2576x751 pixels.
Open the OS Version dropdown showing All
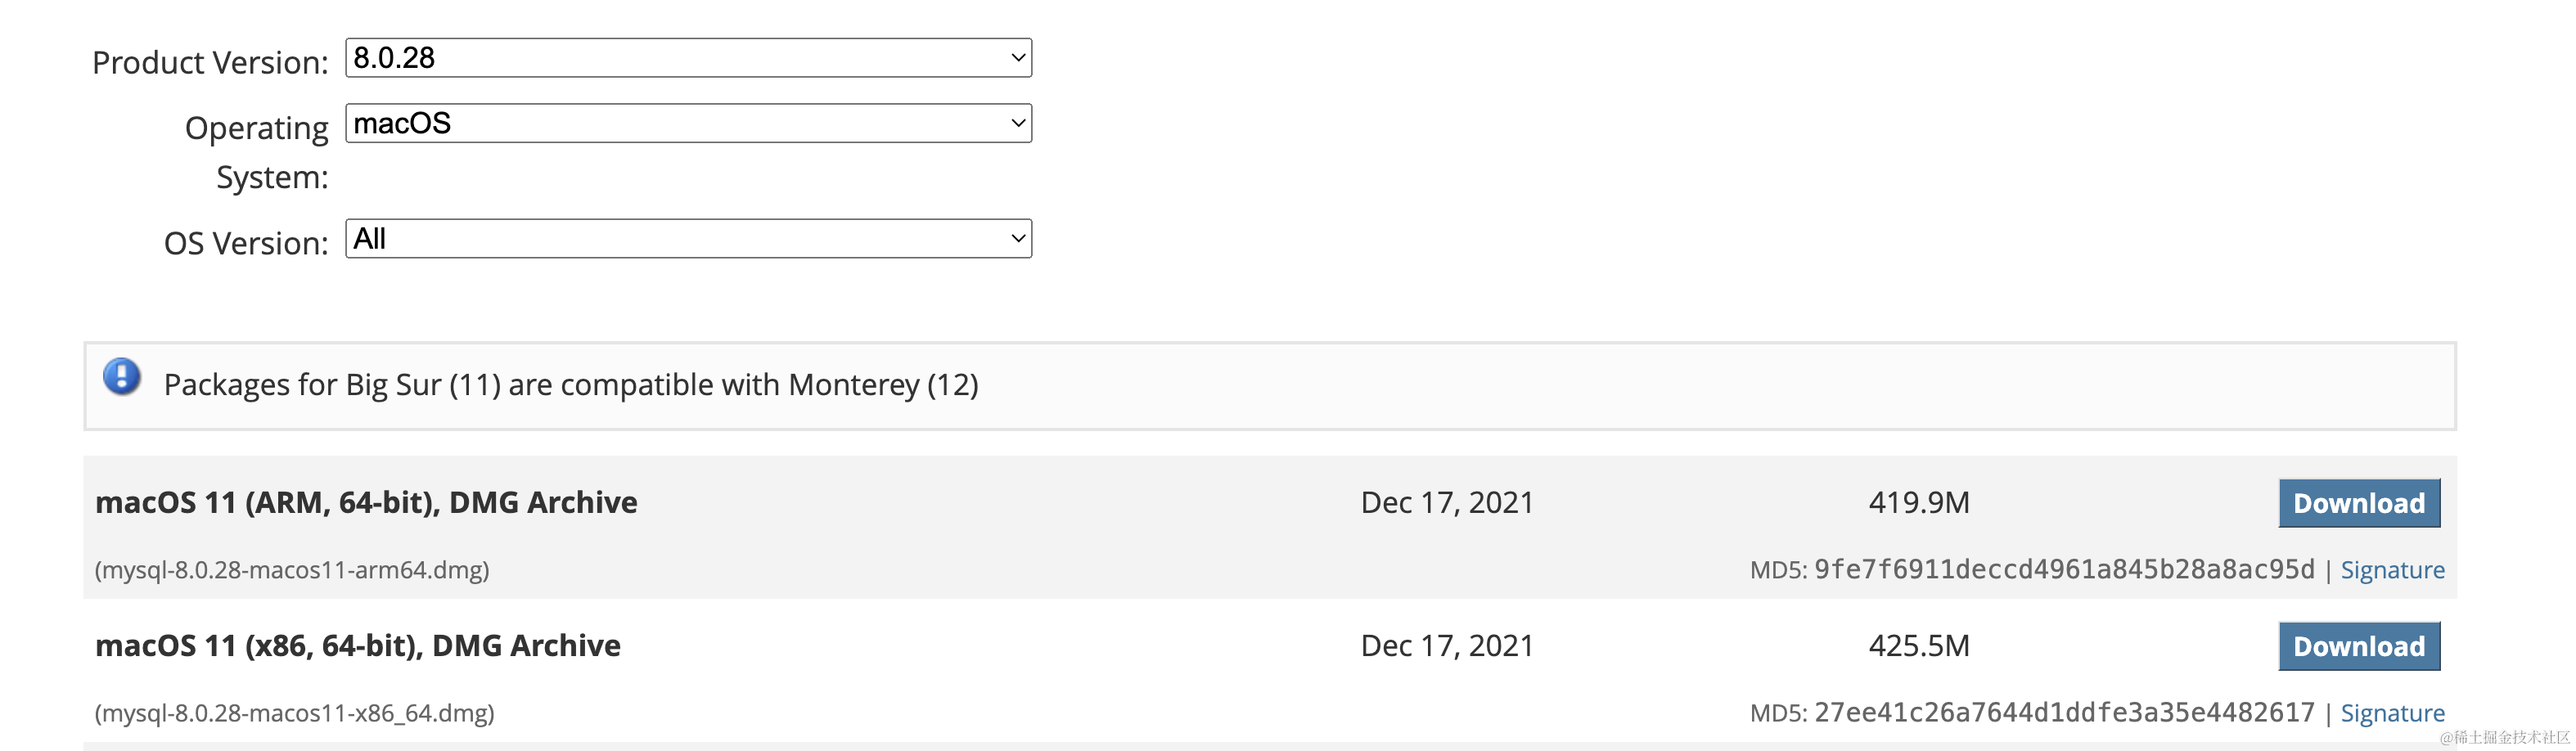coord(688,239)
